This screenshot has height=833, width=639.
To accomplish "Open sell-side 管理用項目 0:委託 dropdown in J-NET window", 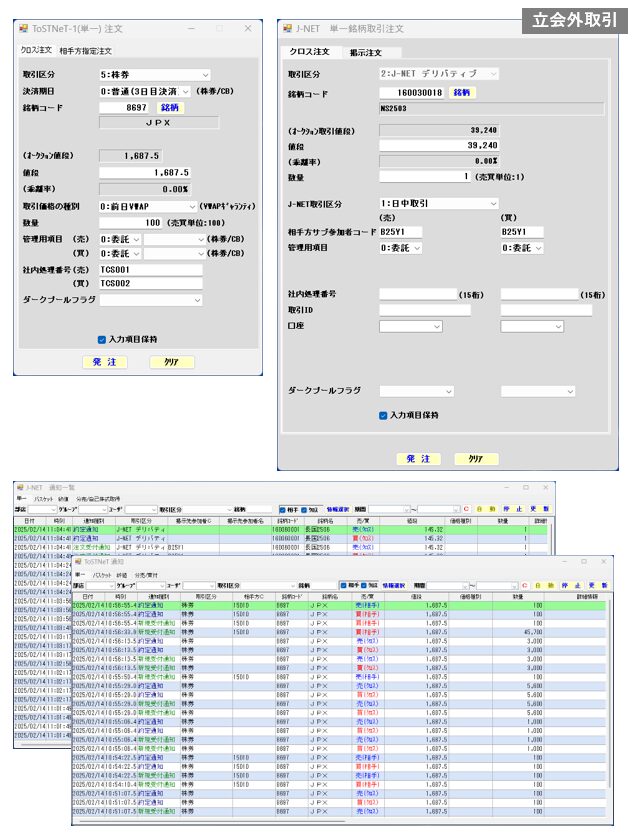I will pyautogui.click(x=401, y=248).
